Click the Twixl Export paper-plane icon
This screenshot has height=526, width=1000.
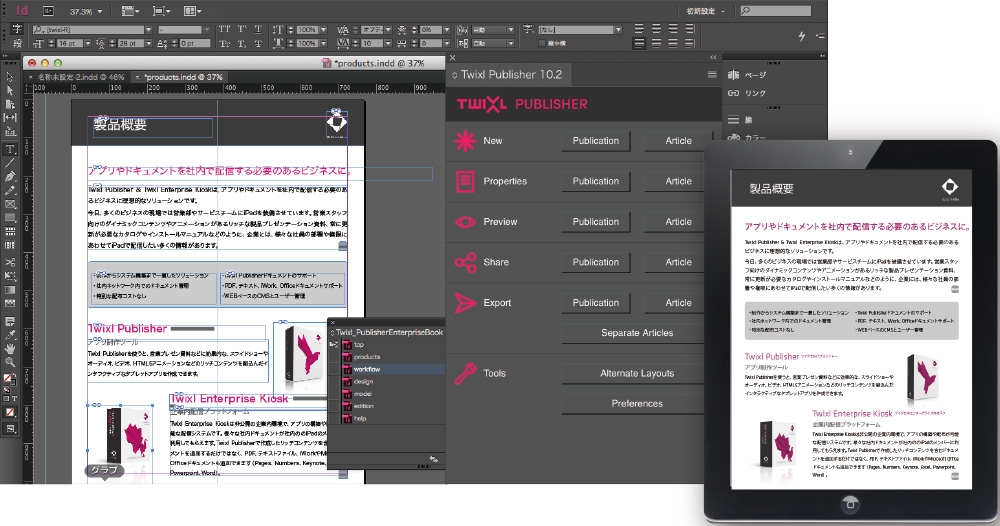pos(465,303)
